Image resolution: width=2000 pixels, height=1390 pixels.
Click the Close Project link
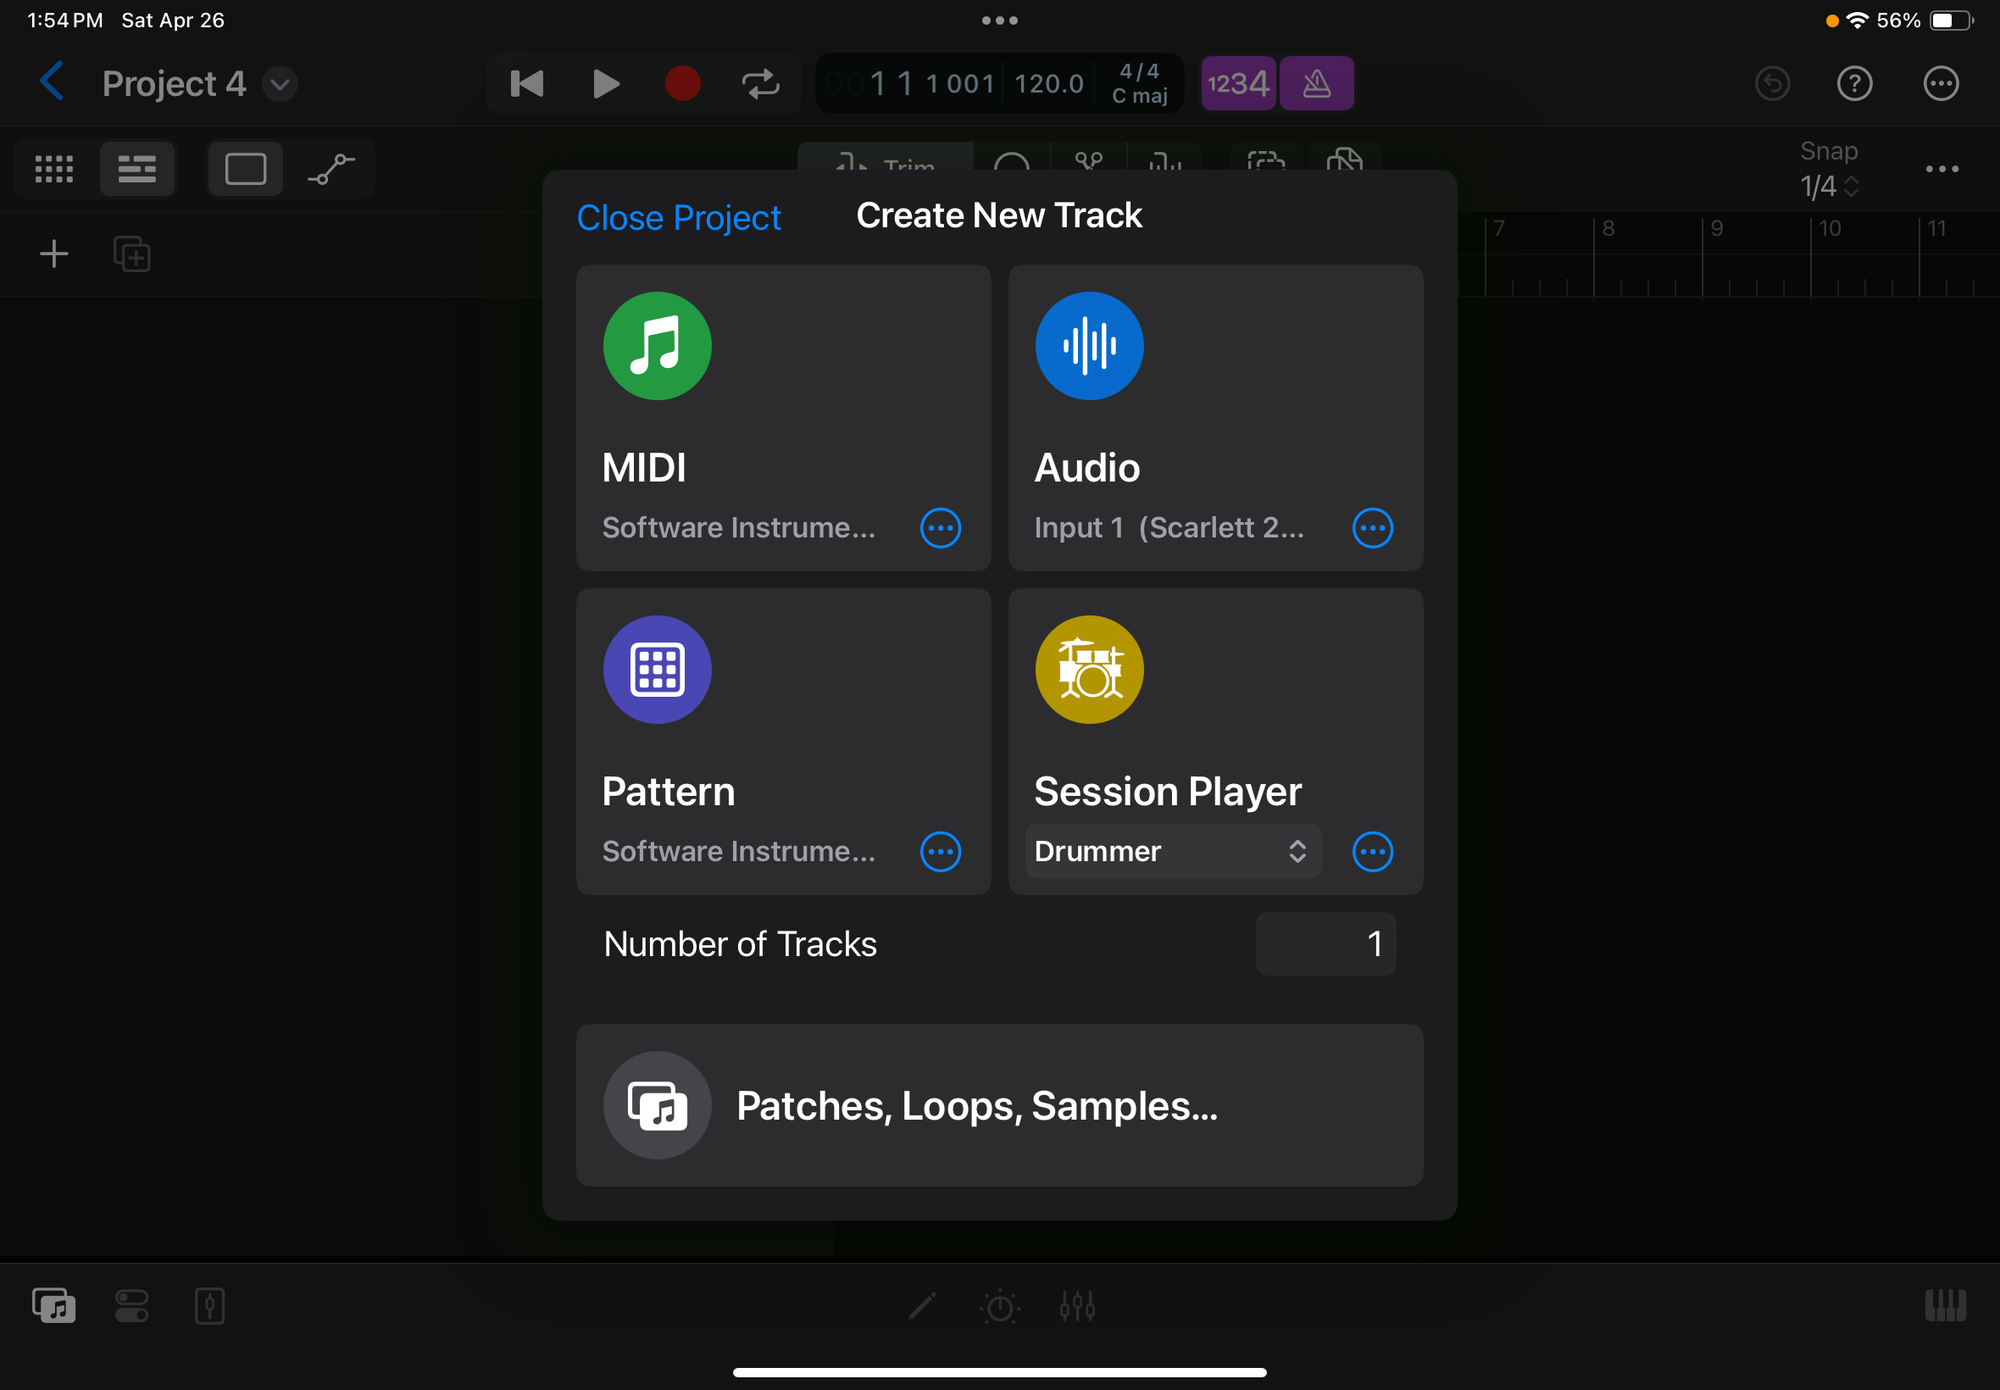point(679,217)
